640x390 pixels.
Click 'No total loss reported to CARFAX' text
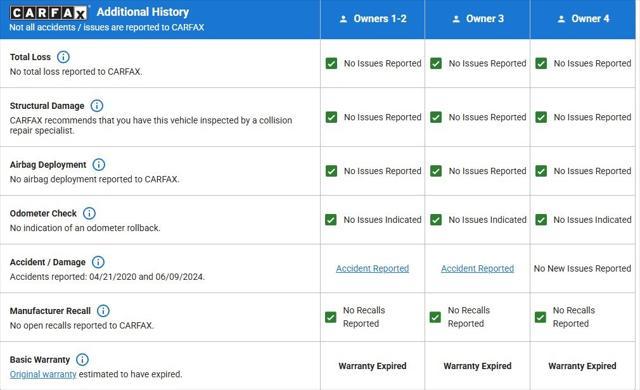coord(76,71)
